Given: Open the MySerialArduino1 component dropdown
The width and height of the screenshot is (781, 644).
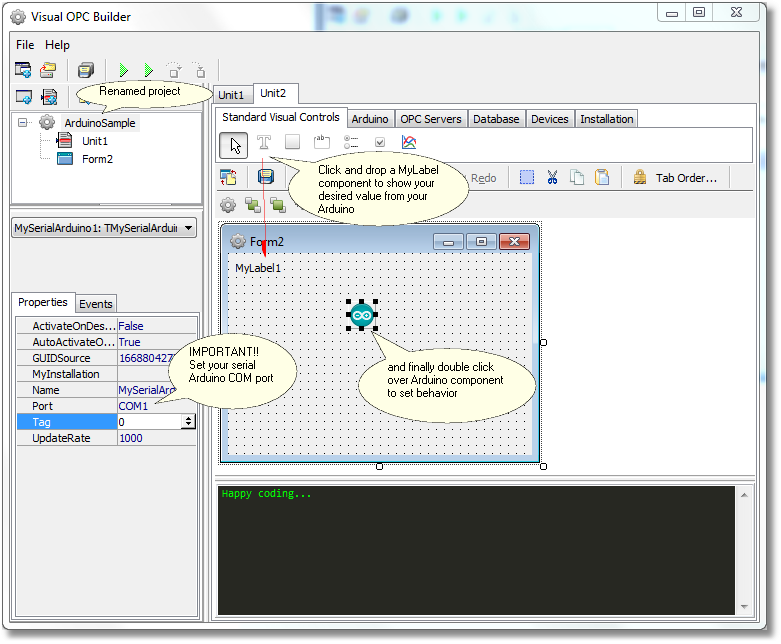Looking at the screenshot, I should click(x=188, y=228).
